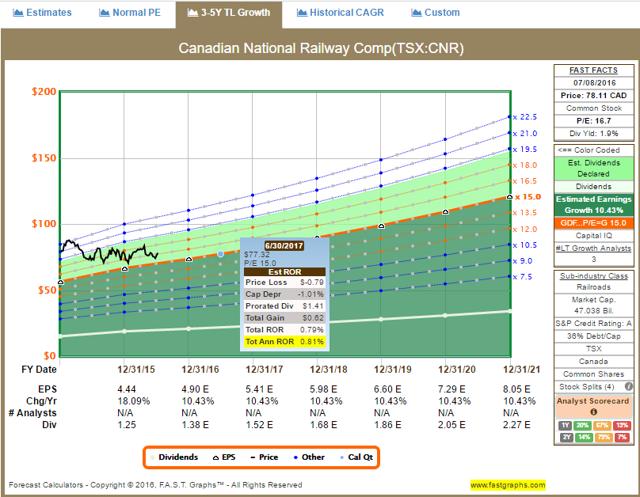The image size is (640, 497).
Task: Click the green 14% scorecard box
Action: pyautogui.click(x=582, y=437)
